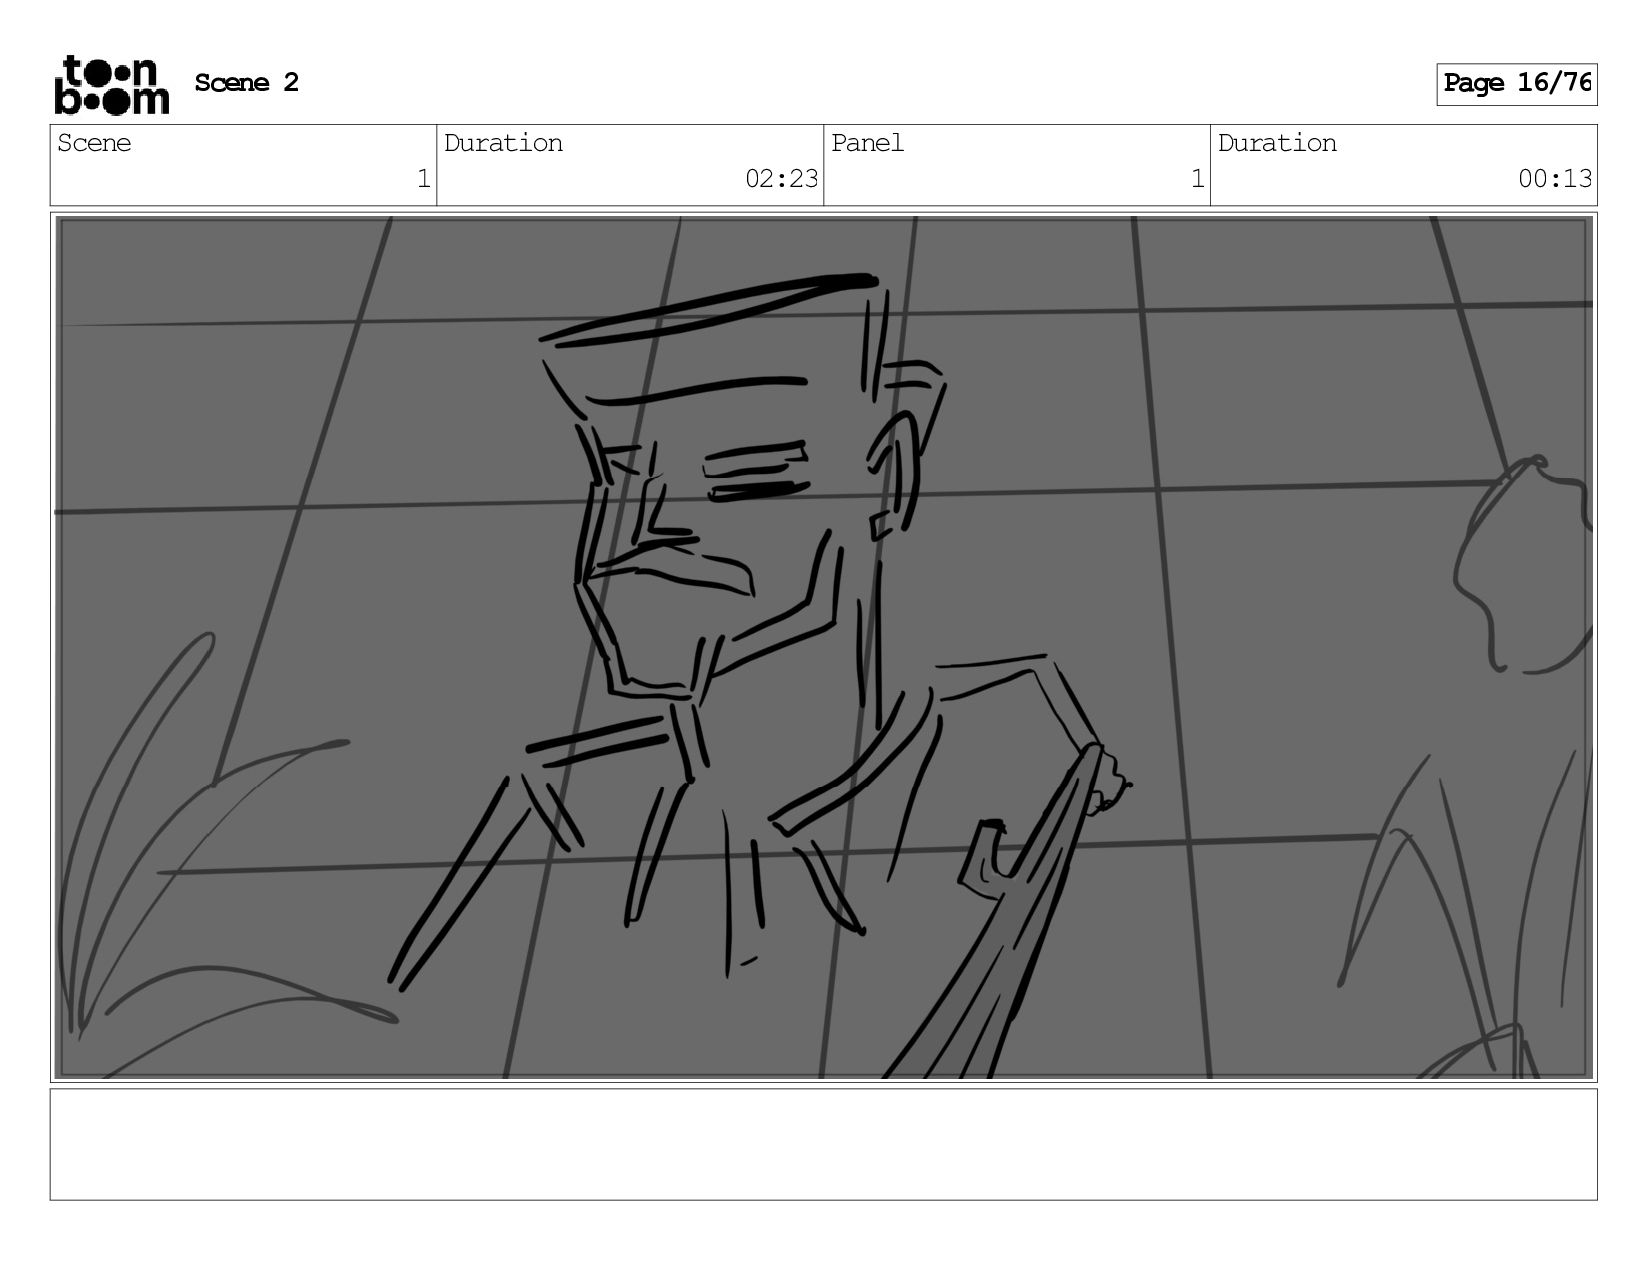Click the empty notes box below panel
Screen dimensions: 1650x1275
click(824, 1144)
